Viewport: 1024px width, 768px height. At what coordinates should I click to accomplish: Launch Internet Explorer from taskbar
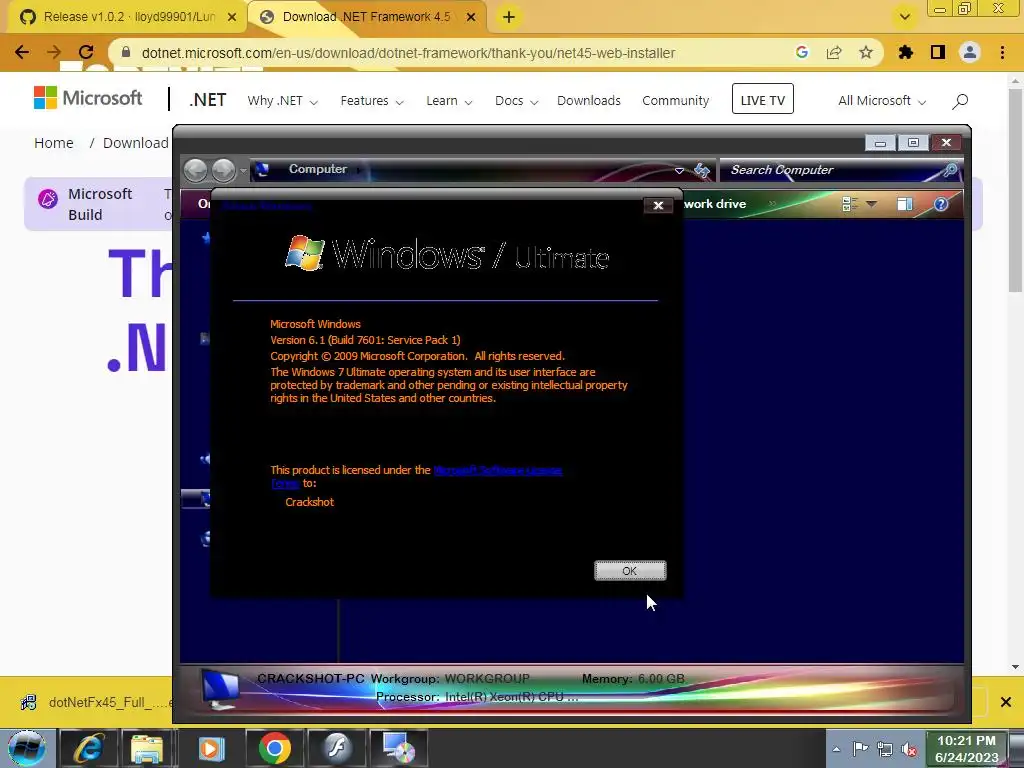pos(88,748)
